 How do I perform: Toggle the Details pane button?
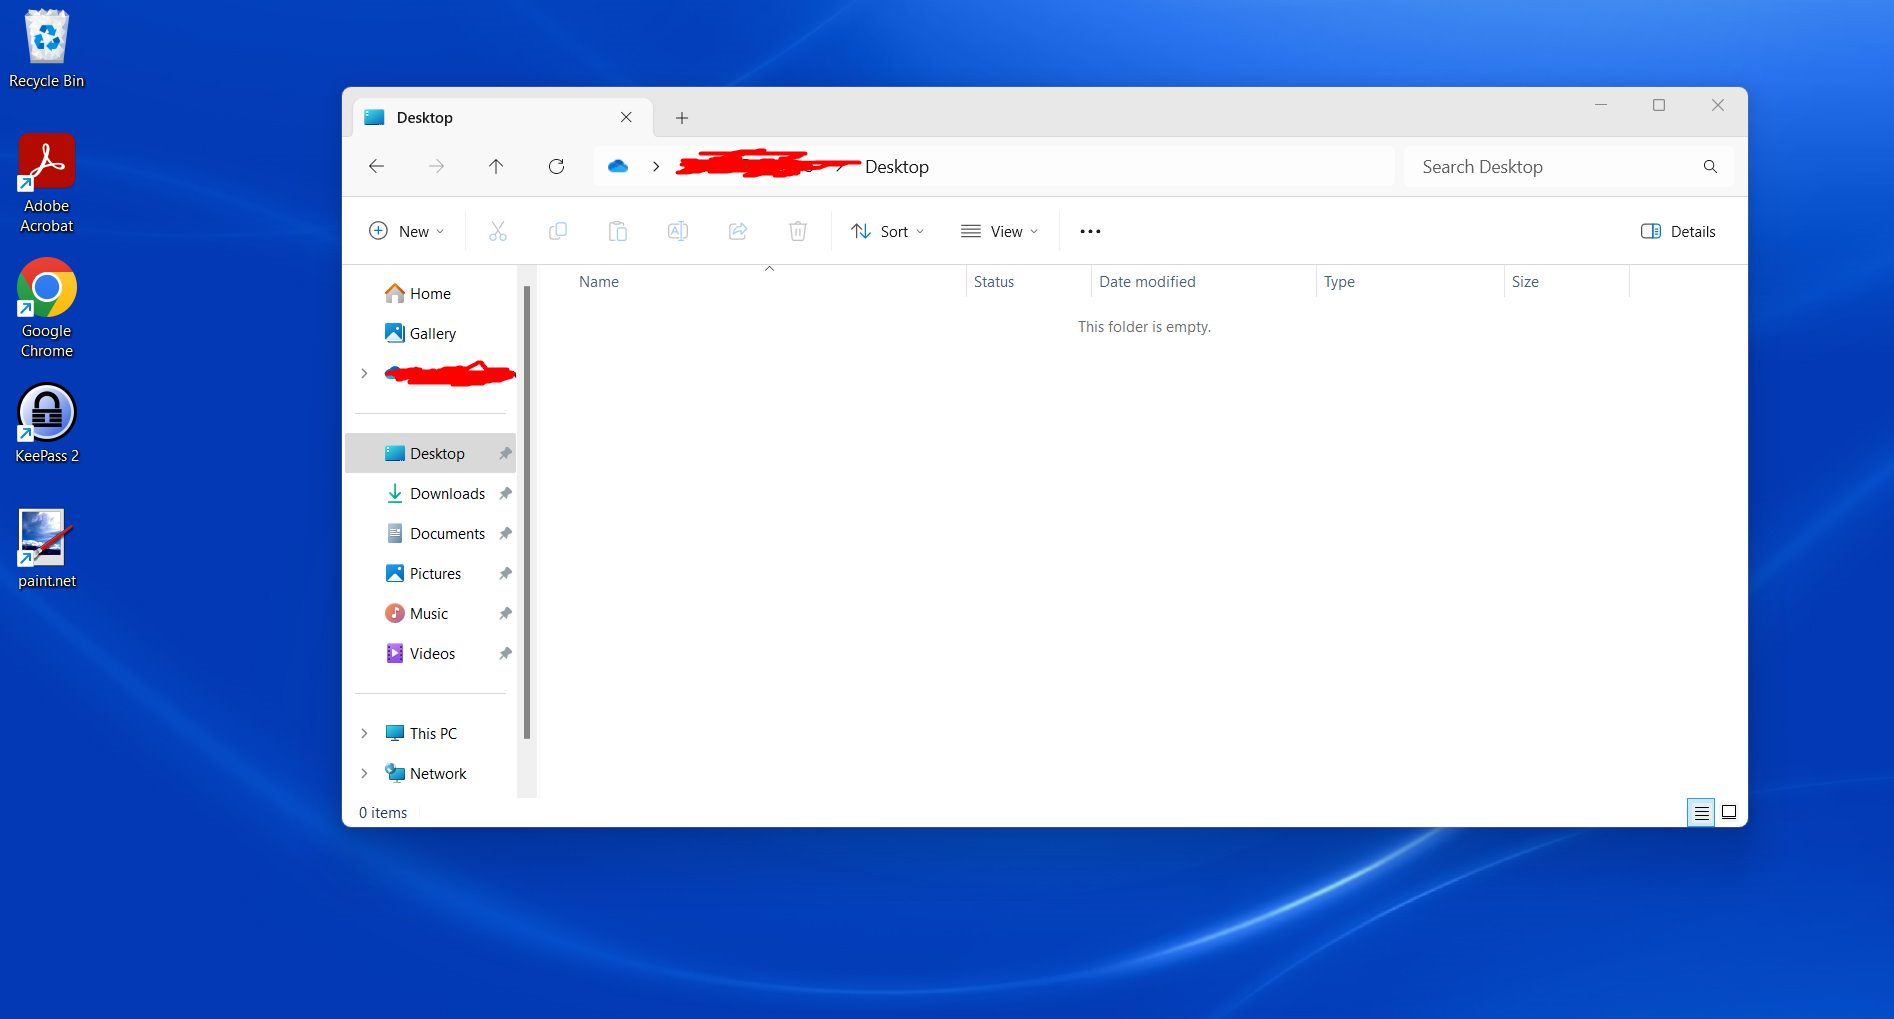[1679, 231]
